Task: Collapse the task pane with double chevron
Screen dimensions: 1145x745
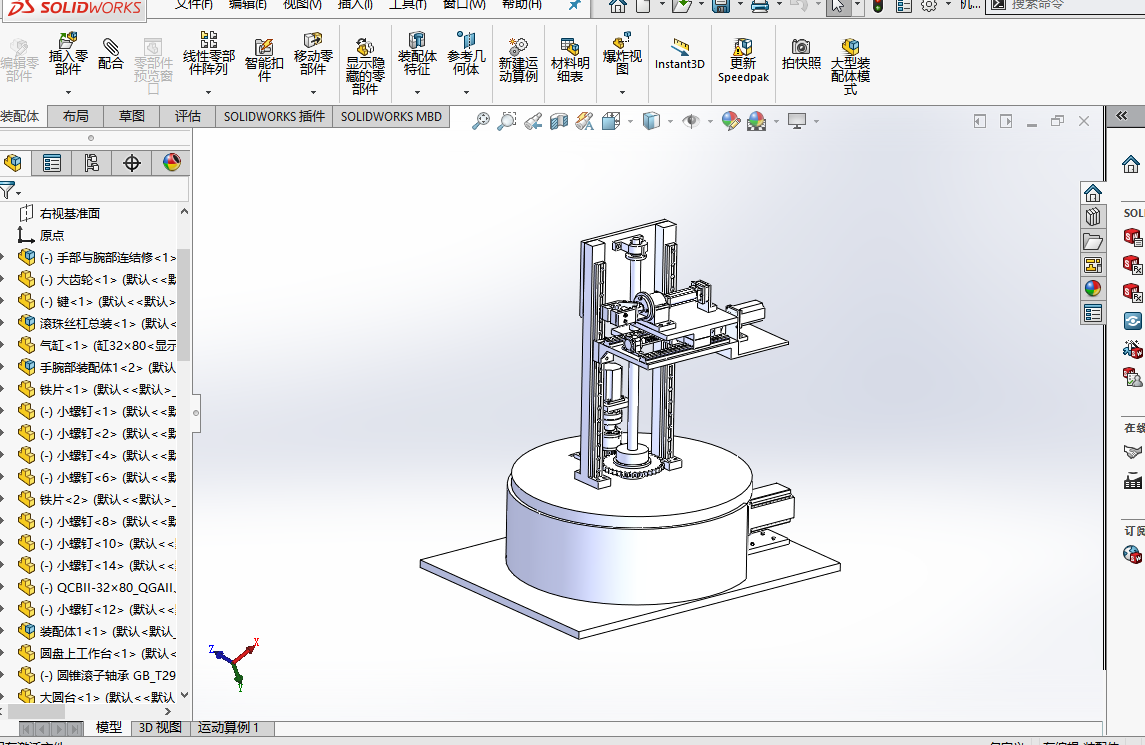Action: click(1122, 115)
